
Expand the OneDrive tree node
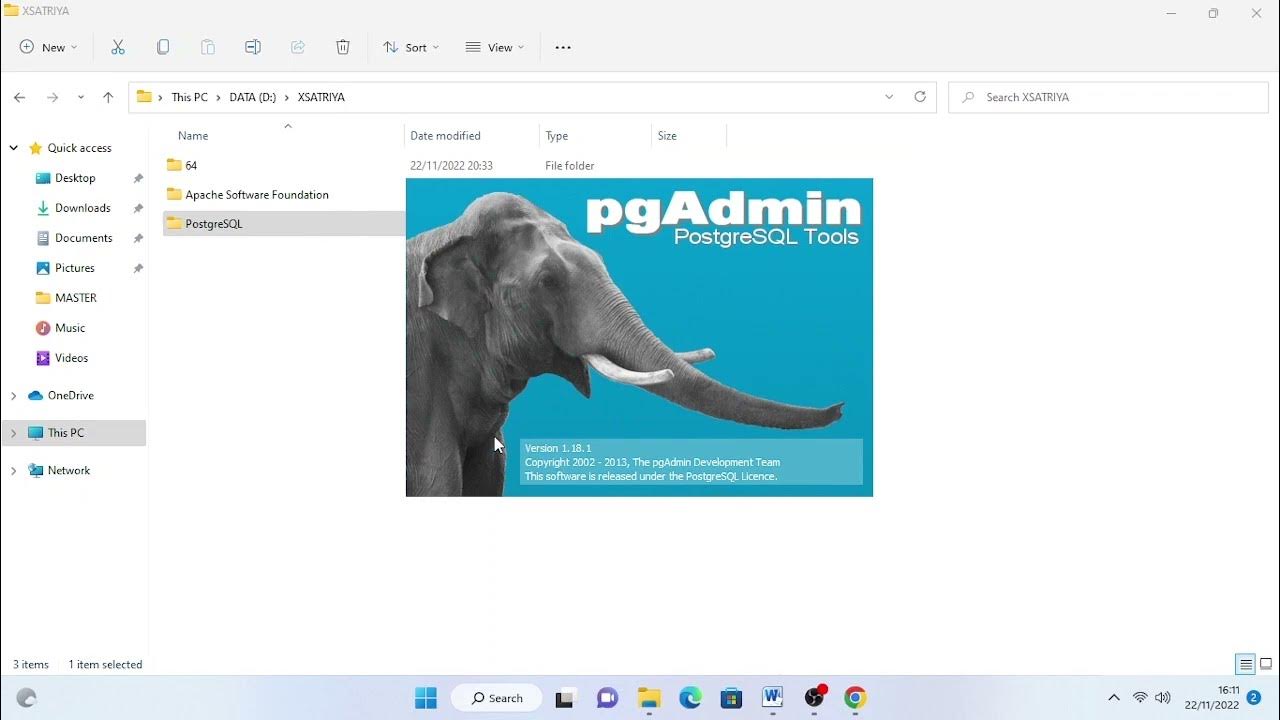(14, 396)
